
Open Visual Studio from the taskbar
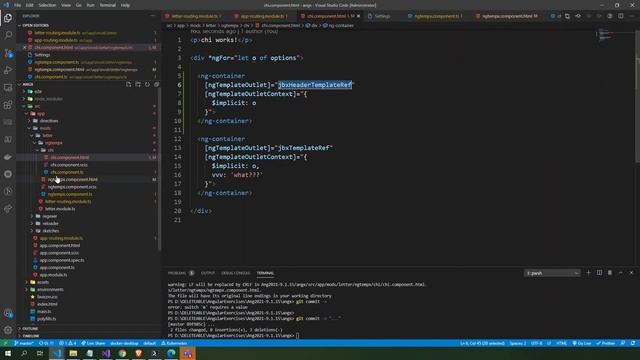[x=106, y=353]
